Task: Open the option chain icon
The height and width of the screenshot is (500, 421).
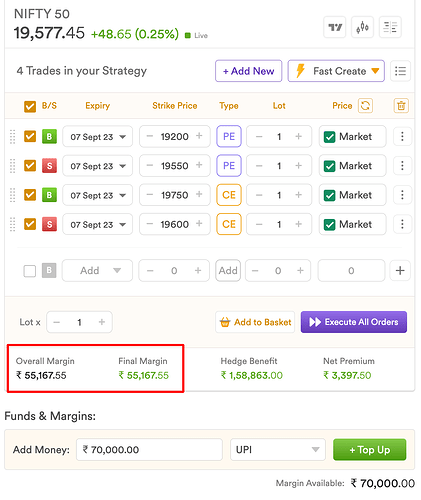Action: click(x=390, y=27)
